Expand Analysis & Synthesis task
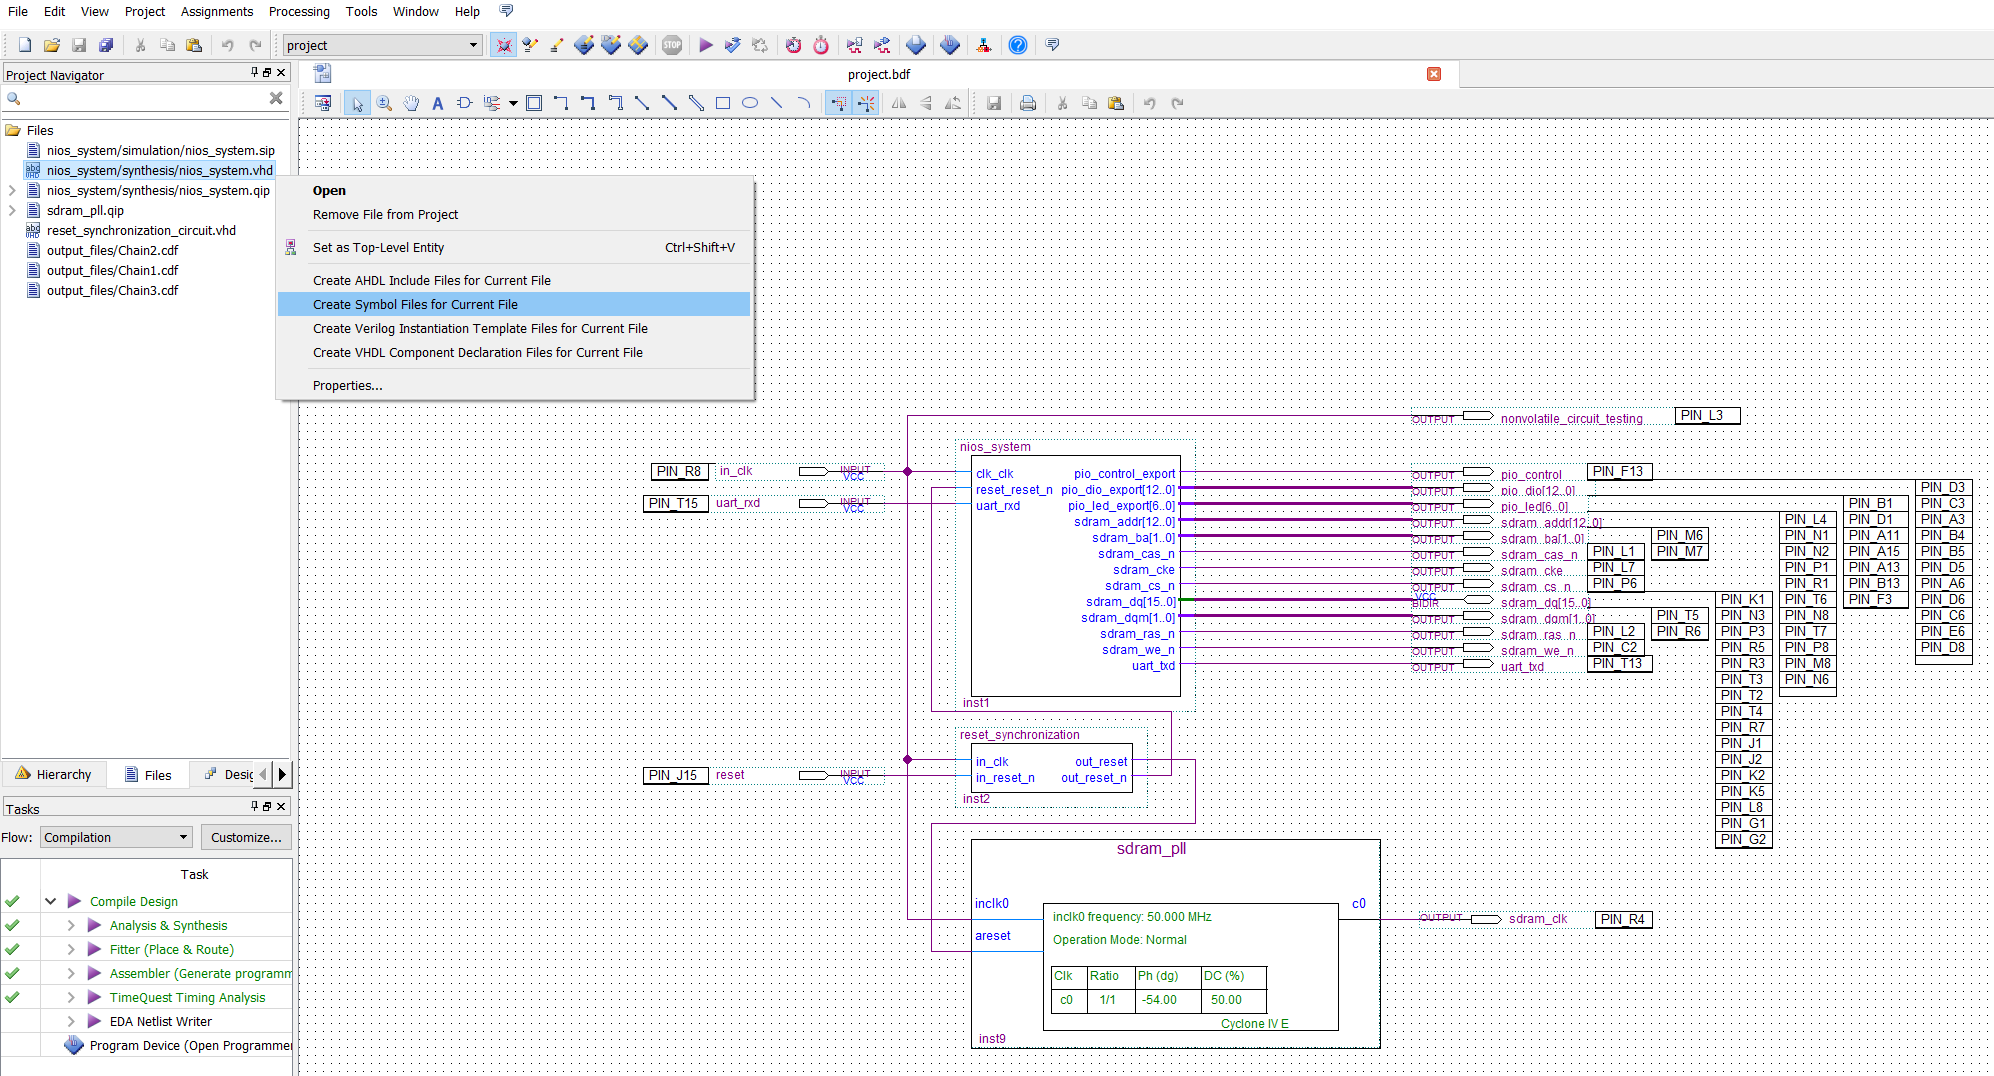1994x1076 pixels. pyautogui.click(x=71, y=925)
